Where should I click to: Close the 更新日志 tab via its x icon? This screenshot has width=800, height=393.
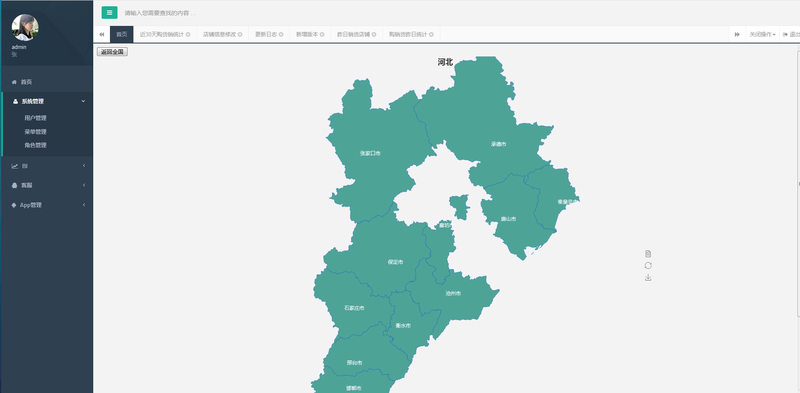281,35
